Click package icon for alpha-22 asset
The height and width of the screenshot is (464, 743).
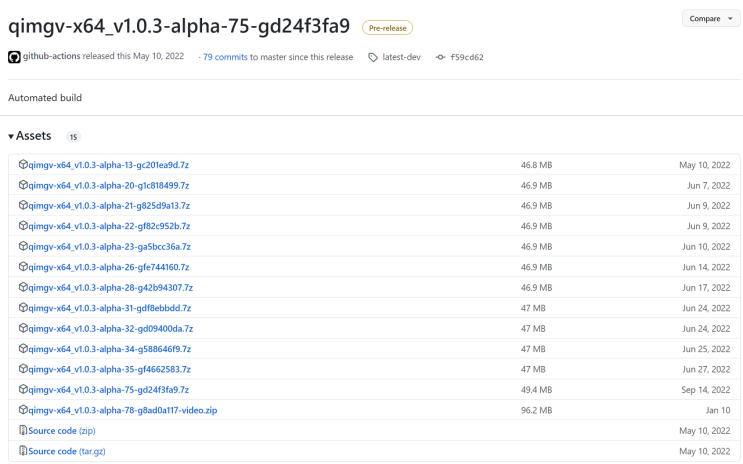point(23,226)
